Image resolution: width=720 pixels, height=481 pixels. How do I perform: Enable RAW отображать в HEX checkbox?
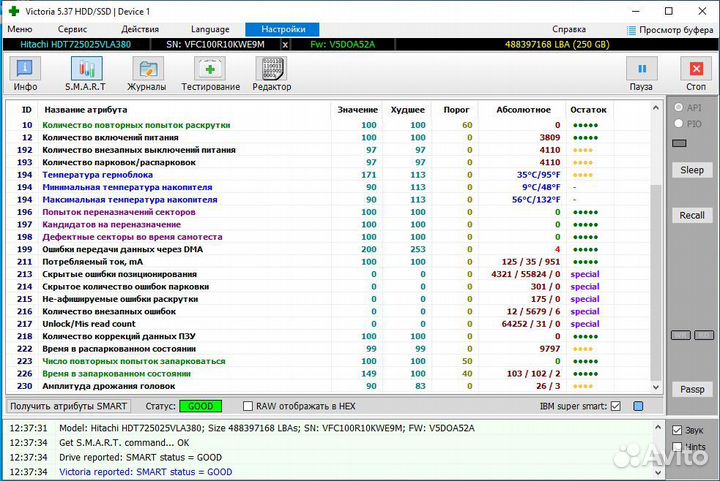click(248, 406)
